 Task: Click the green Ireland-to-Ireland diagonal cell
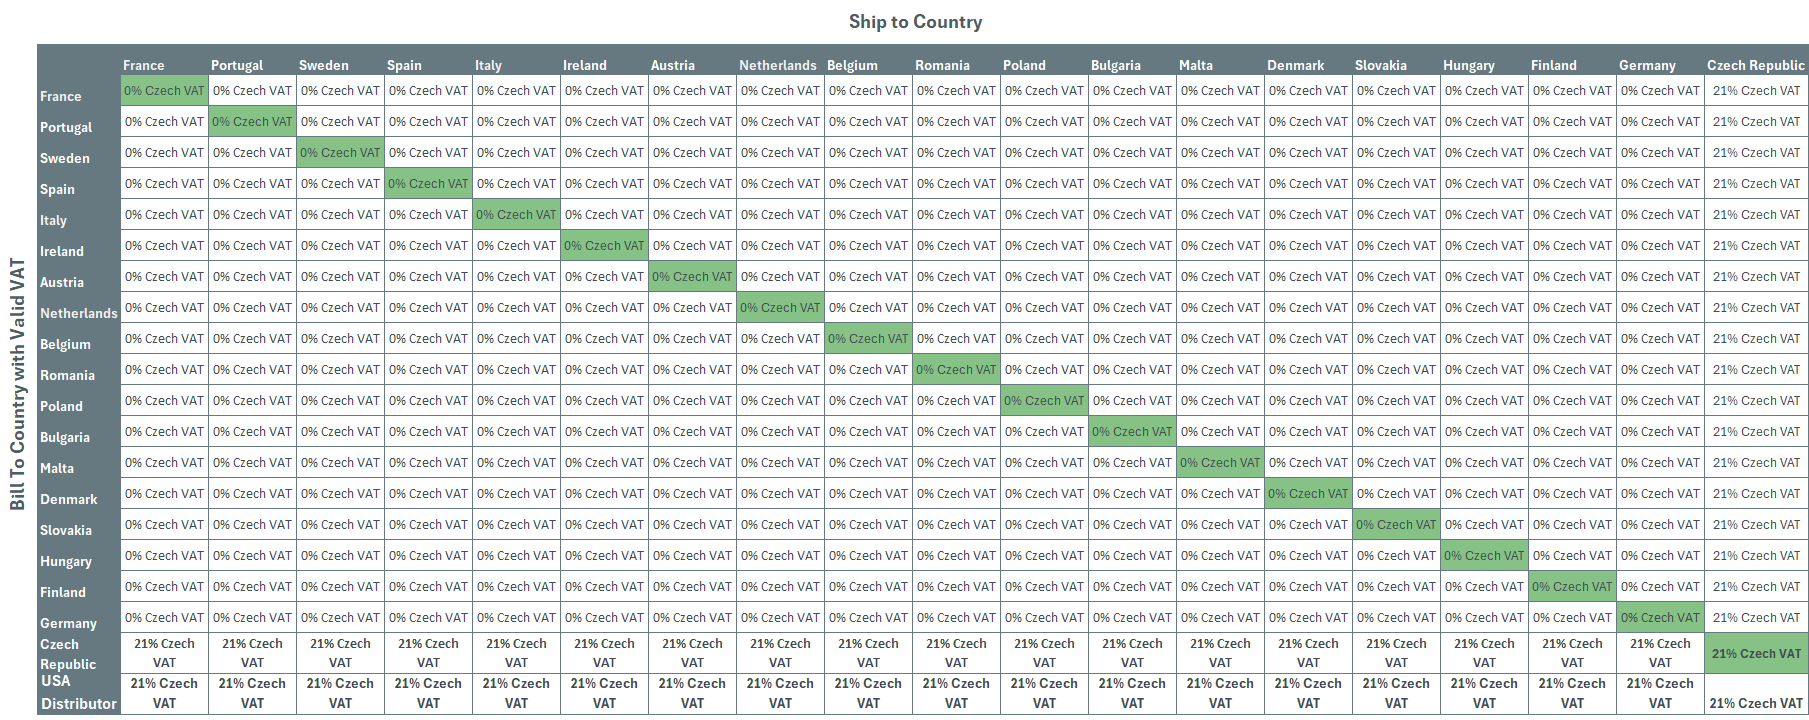(604, 246)
